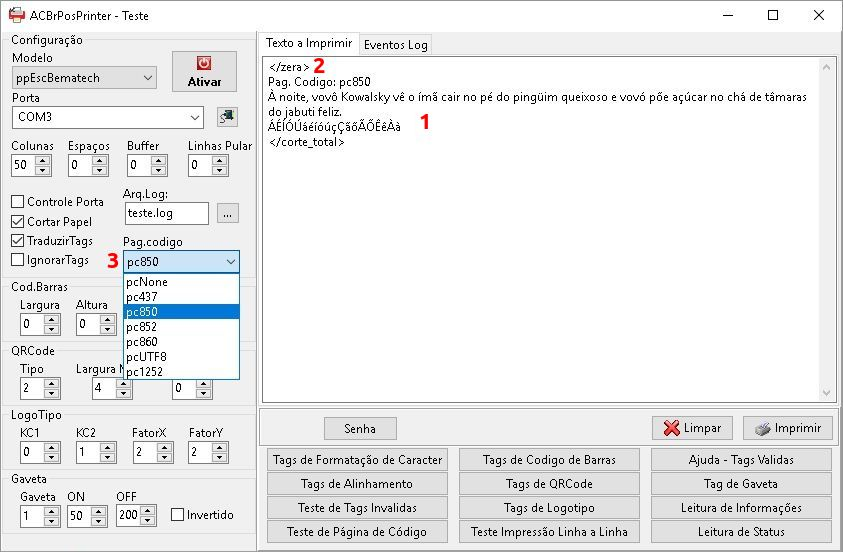Select pc1252 in the code page list
This screenshot has height=552, width=843.
[x=181, y=371]
